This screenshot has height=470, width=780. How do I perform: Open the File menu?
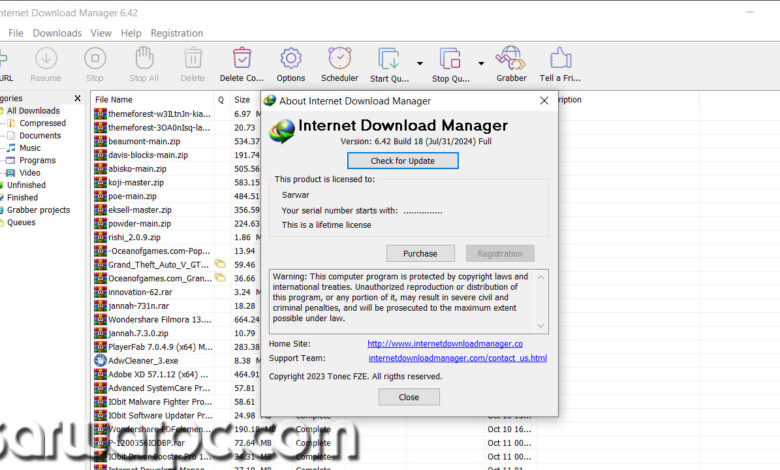pos(15,33)
